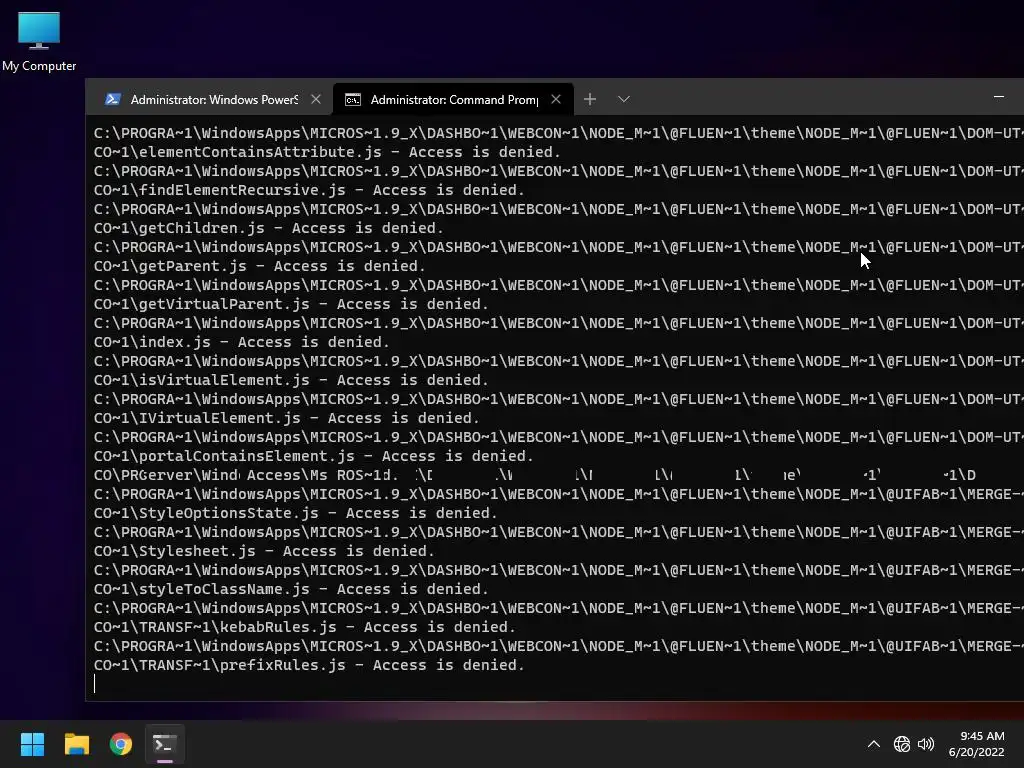Click index.js access denied line
Image resolution: width=1024 pixels, height=768 pixels.
(x=242, y=342)
